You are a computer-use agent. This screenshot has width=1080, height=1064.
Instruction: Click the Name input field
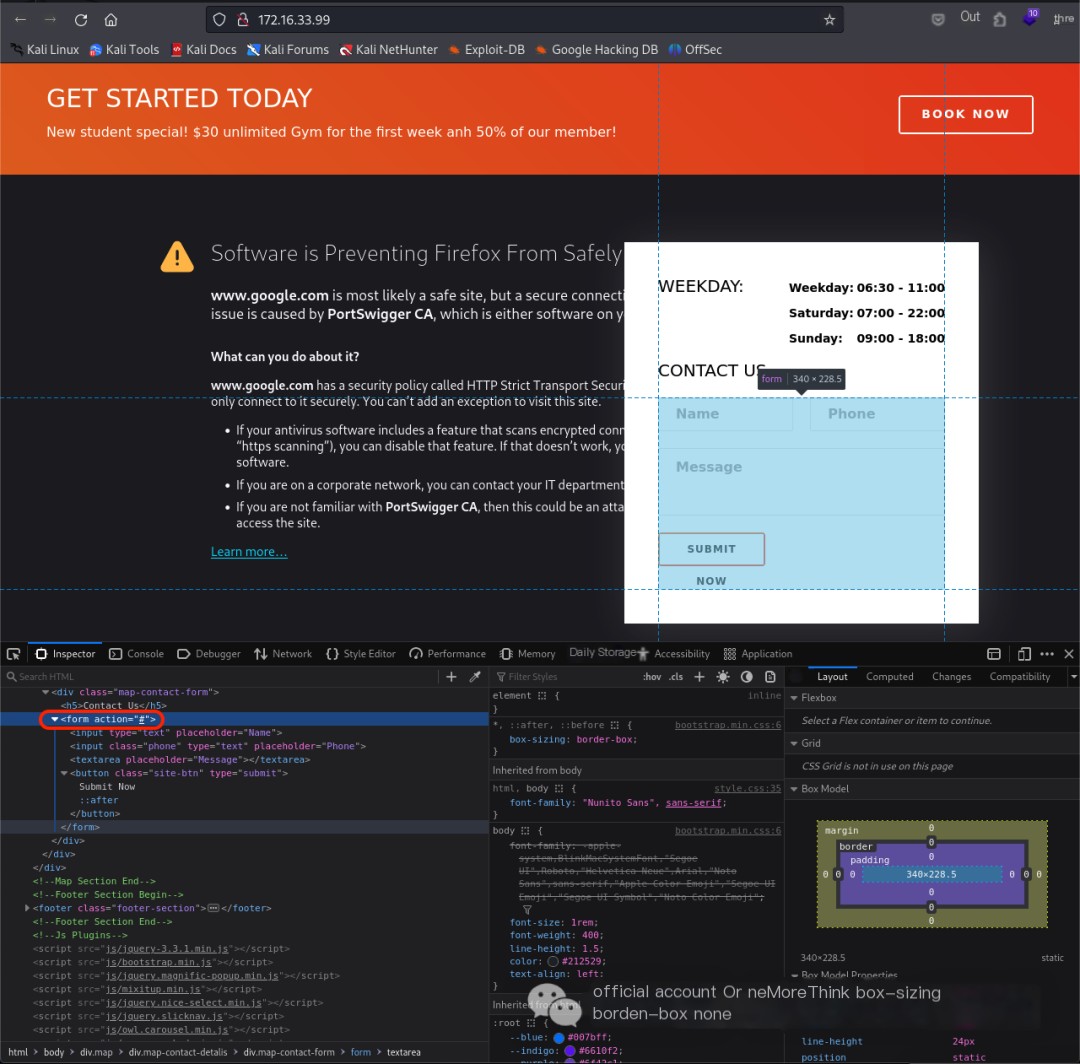tap(725, 414)
